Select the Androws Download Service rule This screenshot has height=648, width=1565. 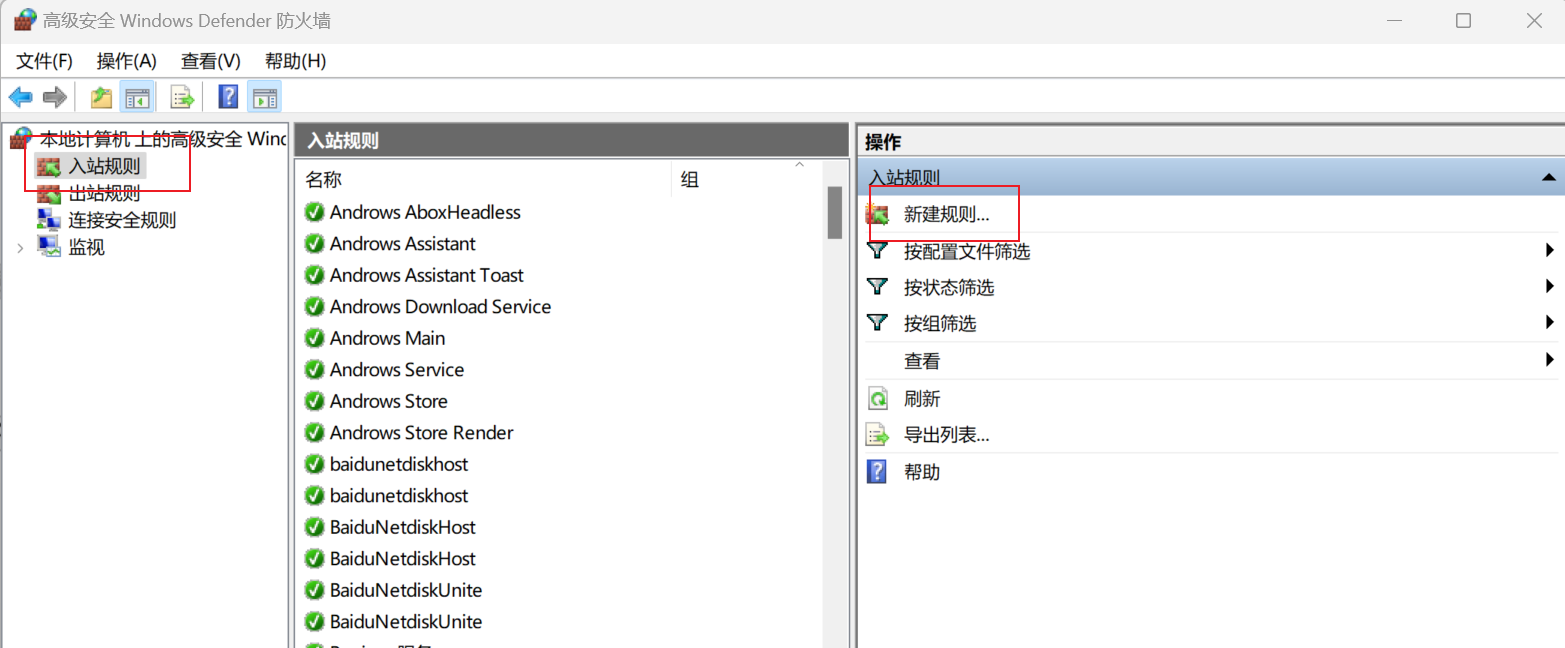point(440,307)
